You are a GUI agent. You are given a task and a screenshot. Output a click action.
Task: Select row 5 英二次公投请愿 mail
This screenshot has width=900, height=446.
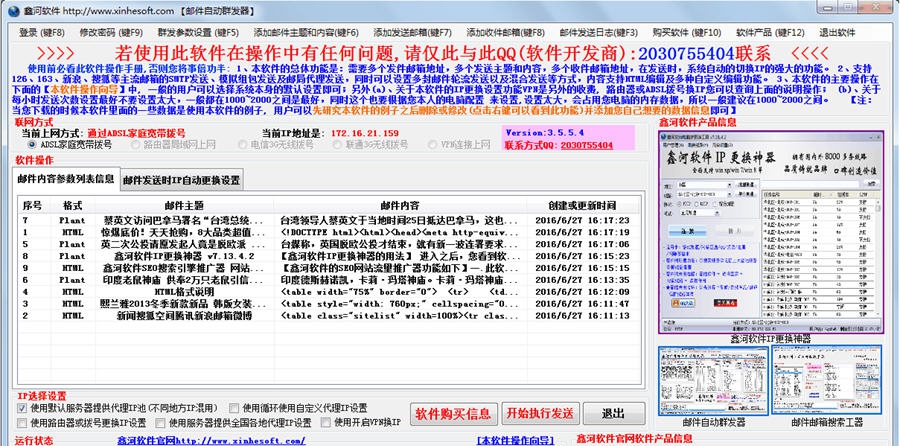click(x=328, y=244)
